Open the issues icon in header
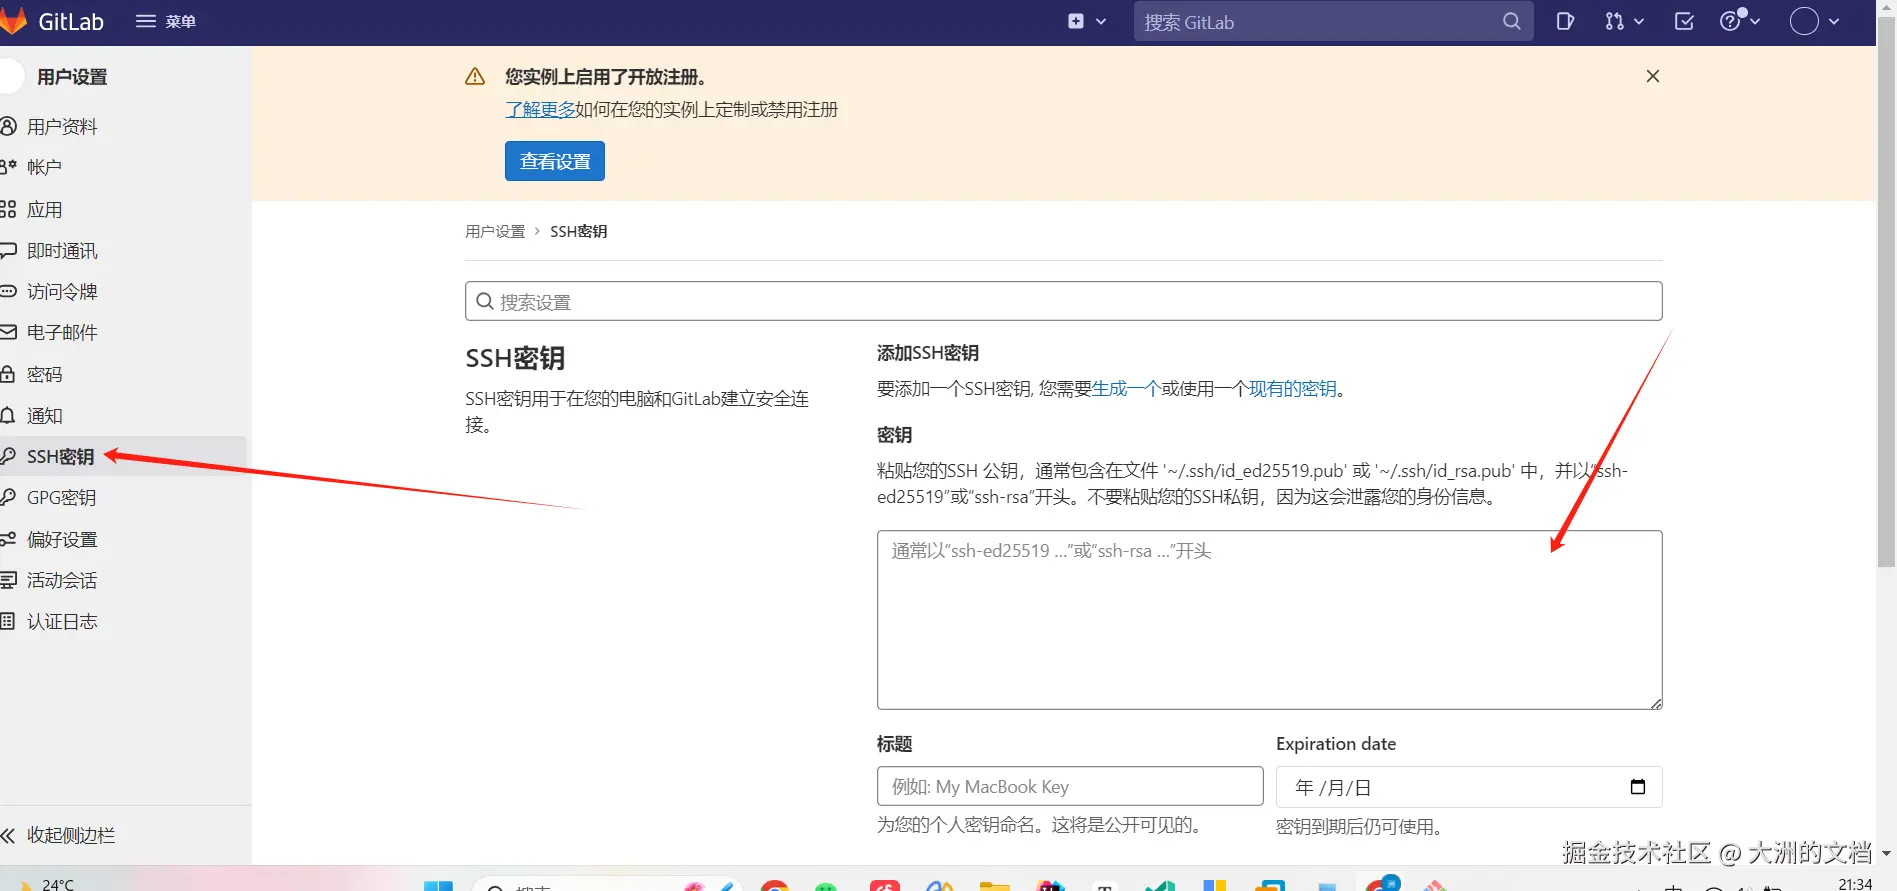 pyautogui.click(x=1565, y=21)
